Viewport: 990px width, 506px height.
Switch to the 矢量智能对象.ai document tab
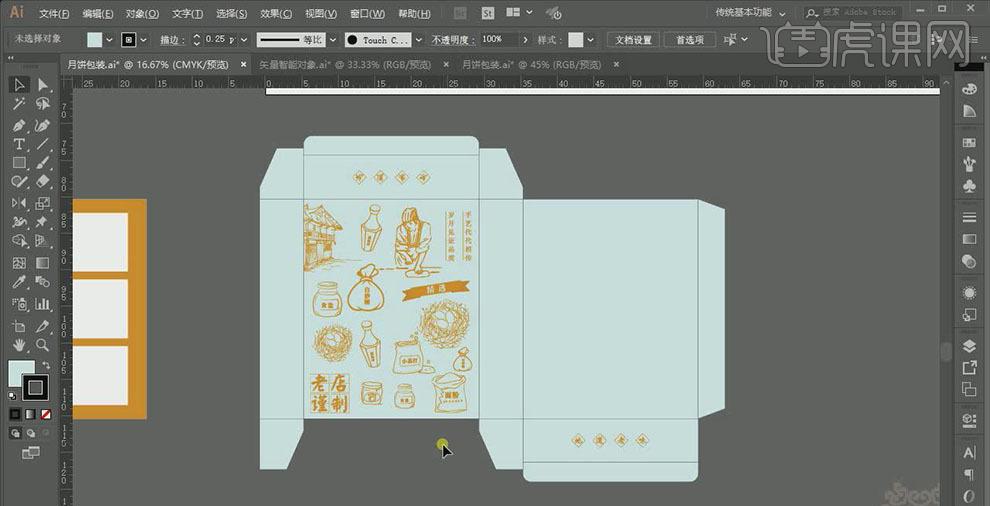tap(318, 64)
